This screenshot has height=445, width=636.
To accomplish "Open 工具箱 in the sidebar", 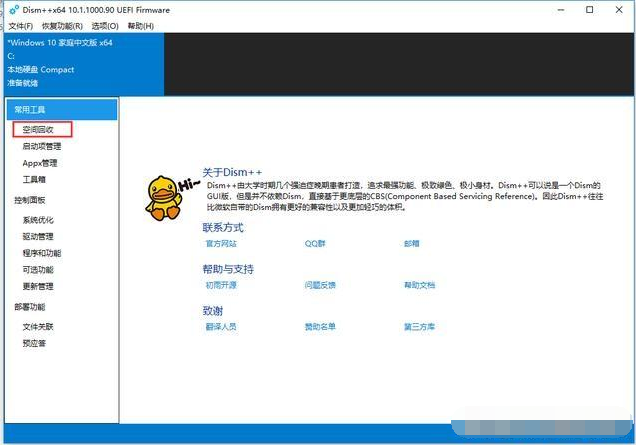I will [34, 179].
